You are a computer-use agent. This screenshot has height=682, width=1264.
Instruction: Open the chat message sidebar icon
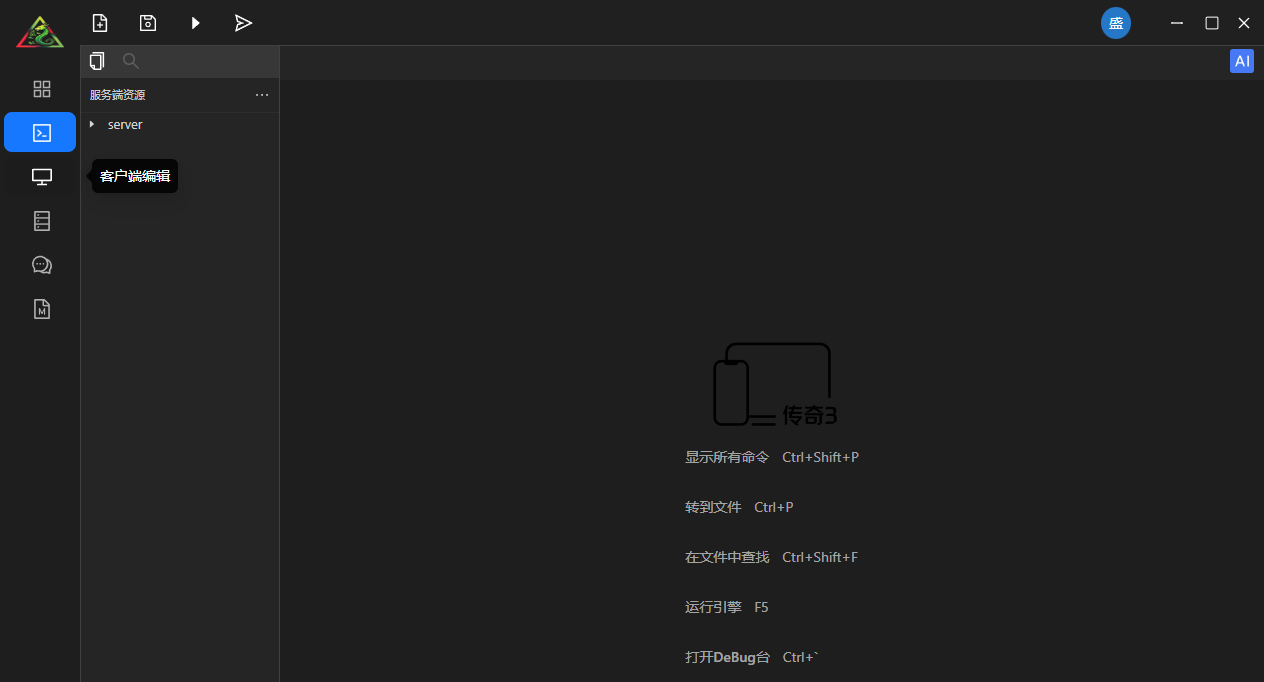pyautogui.click(x=40, y=264)
